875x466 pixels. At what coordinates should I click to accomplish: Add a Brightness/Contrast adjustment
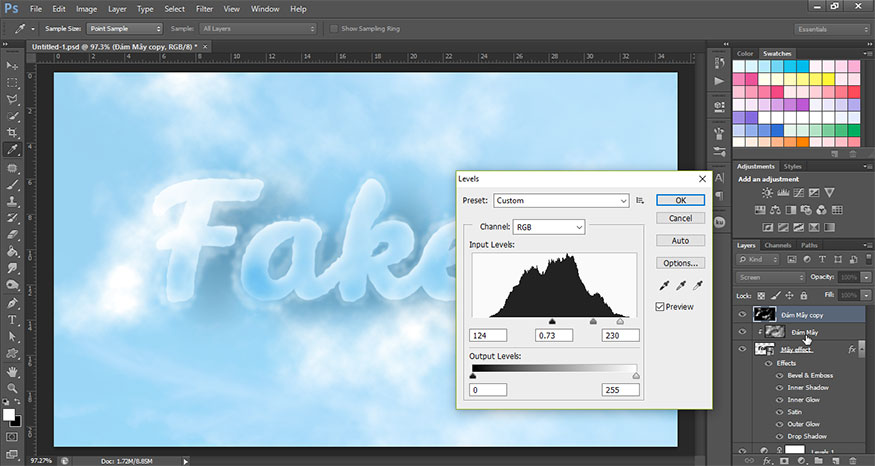click(x=767, y=193)
